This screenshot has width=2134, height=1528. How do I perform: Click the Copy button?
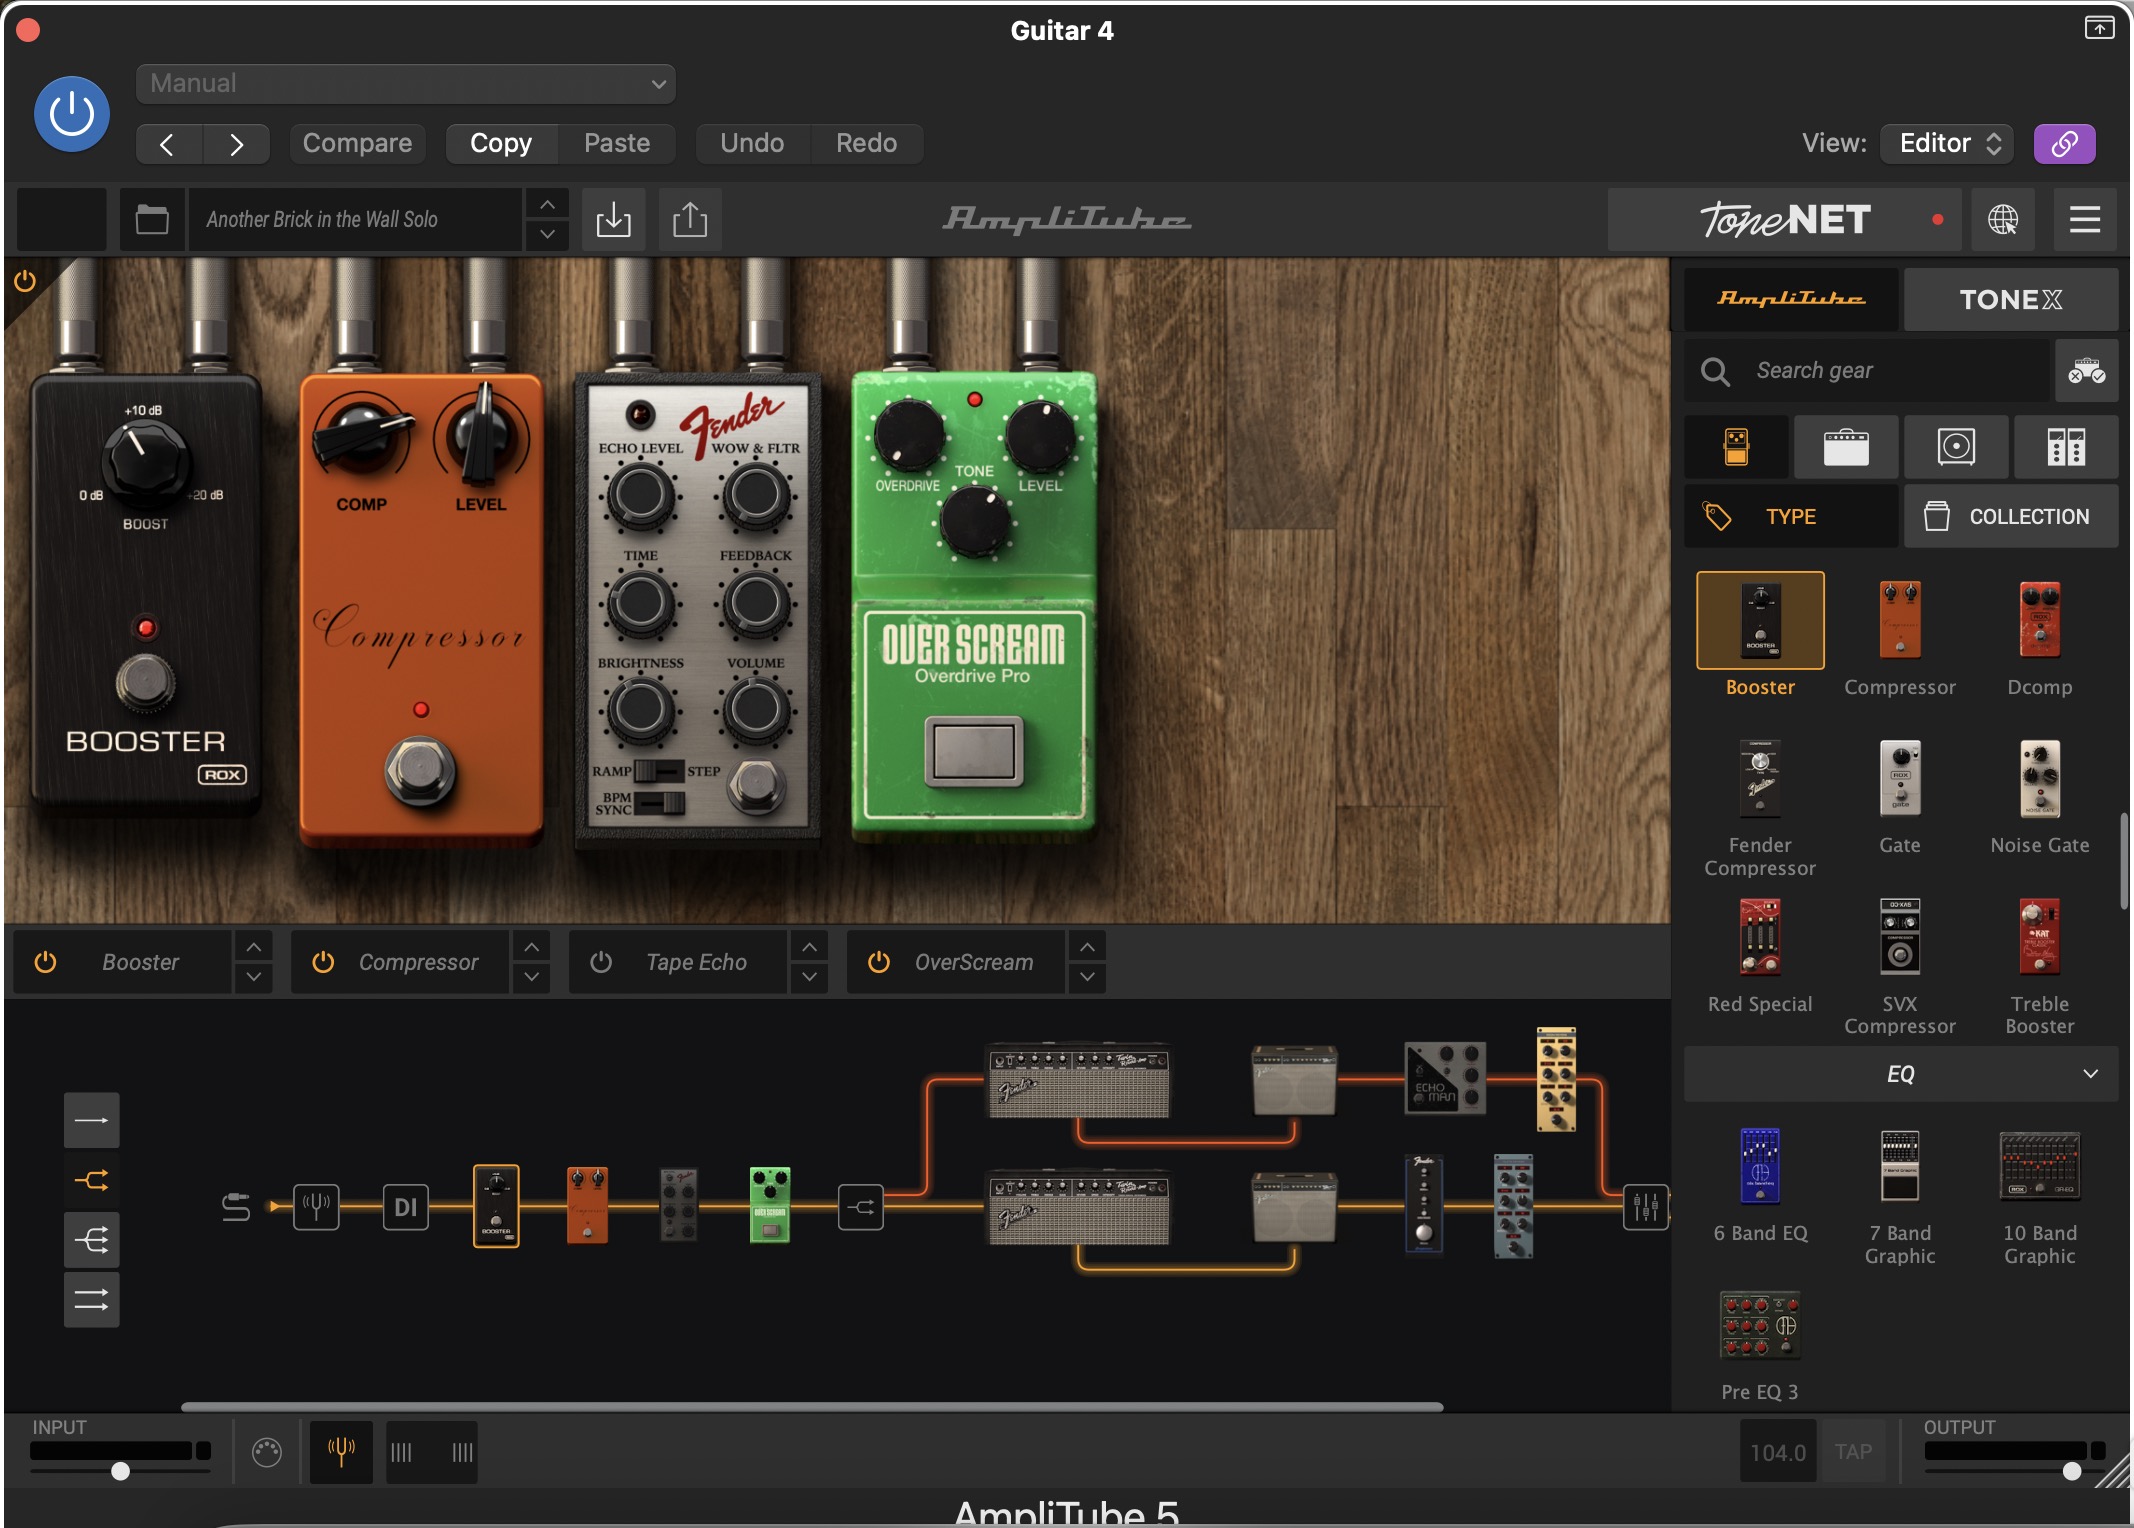pos(501,143)
